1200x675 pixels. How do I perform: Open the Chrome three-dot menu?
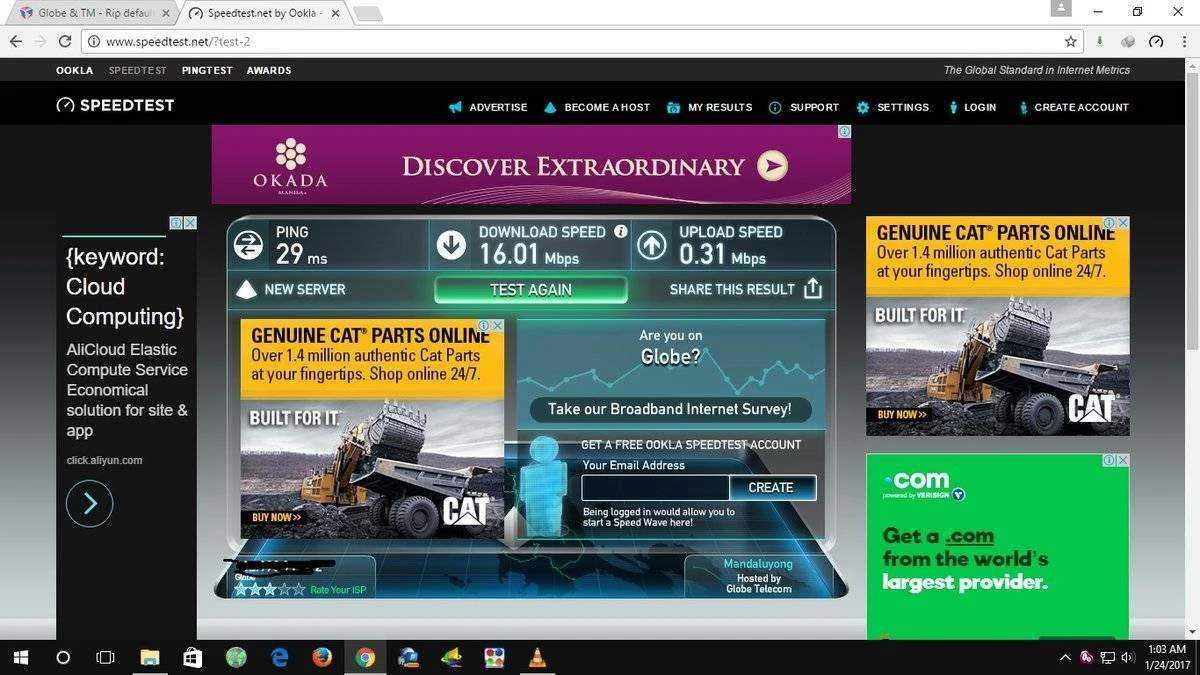(x=1184, y=41)
